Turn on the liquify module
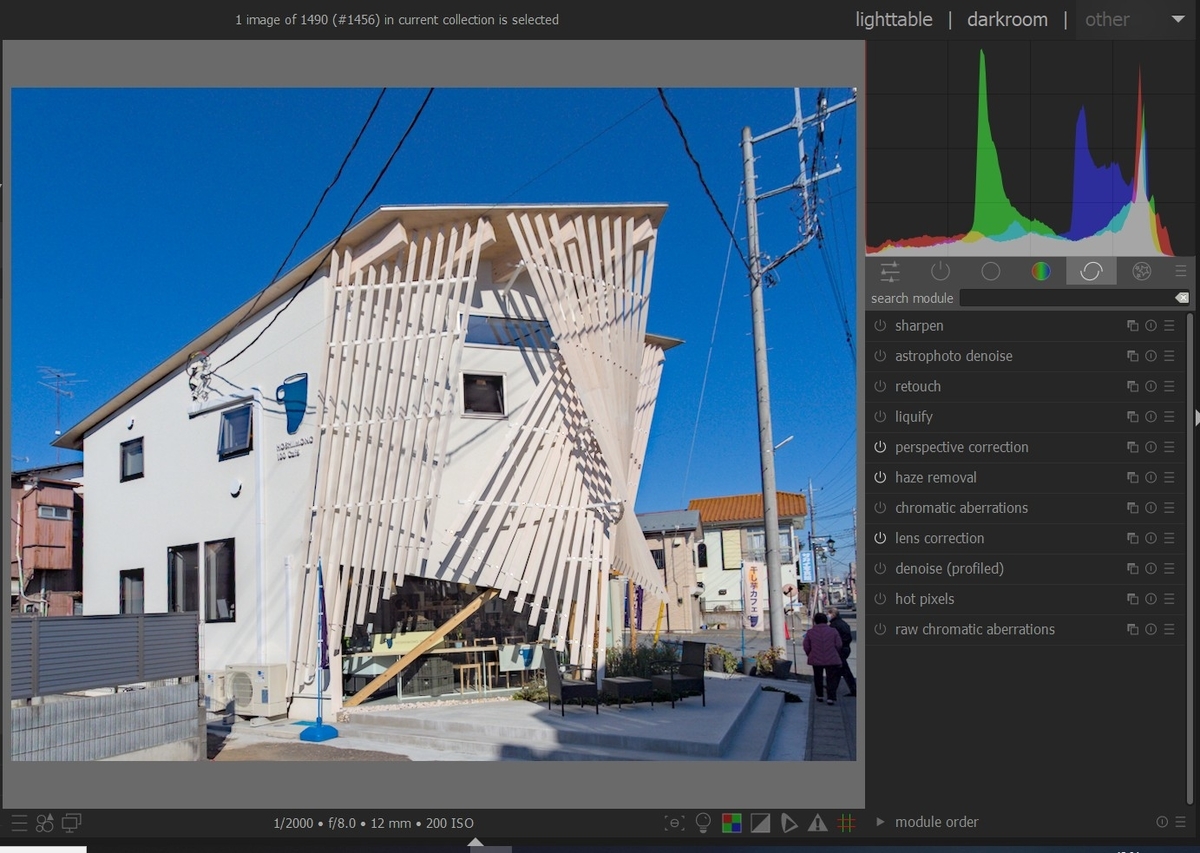This screenshot has width=1200, height=853. (880, 417)
